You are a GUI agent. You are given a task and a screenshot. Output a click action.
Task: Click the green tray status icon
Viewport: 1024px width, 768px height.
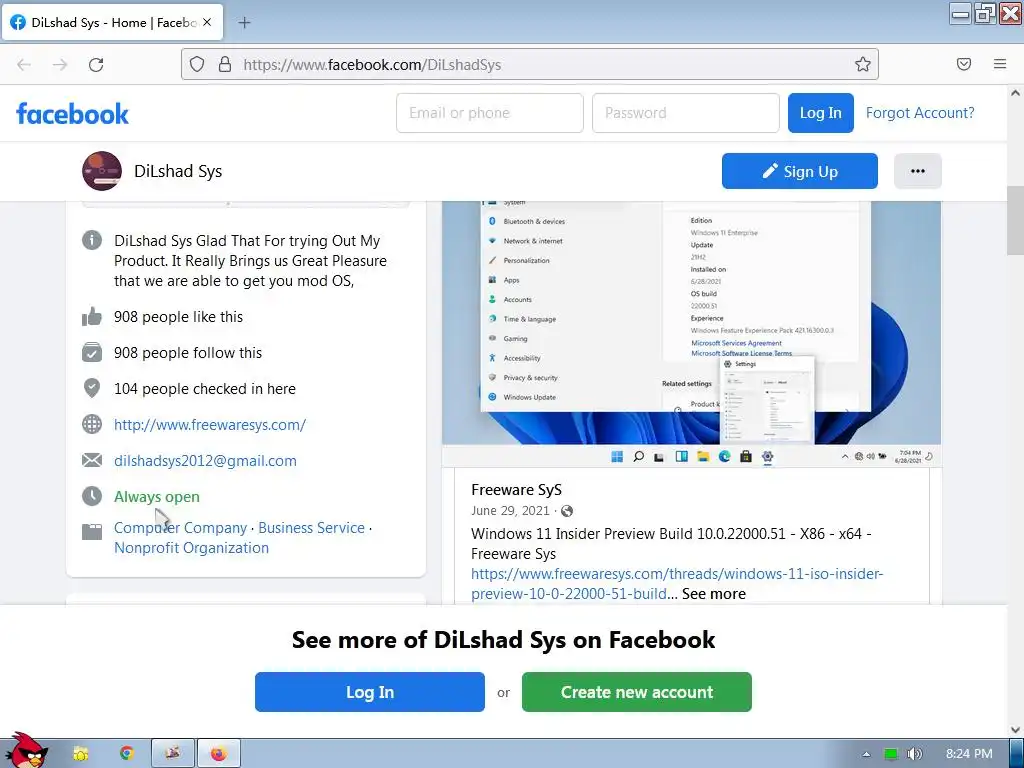coord(891,754)
